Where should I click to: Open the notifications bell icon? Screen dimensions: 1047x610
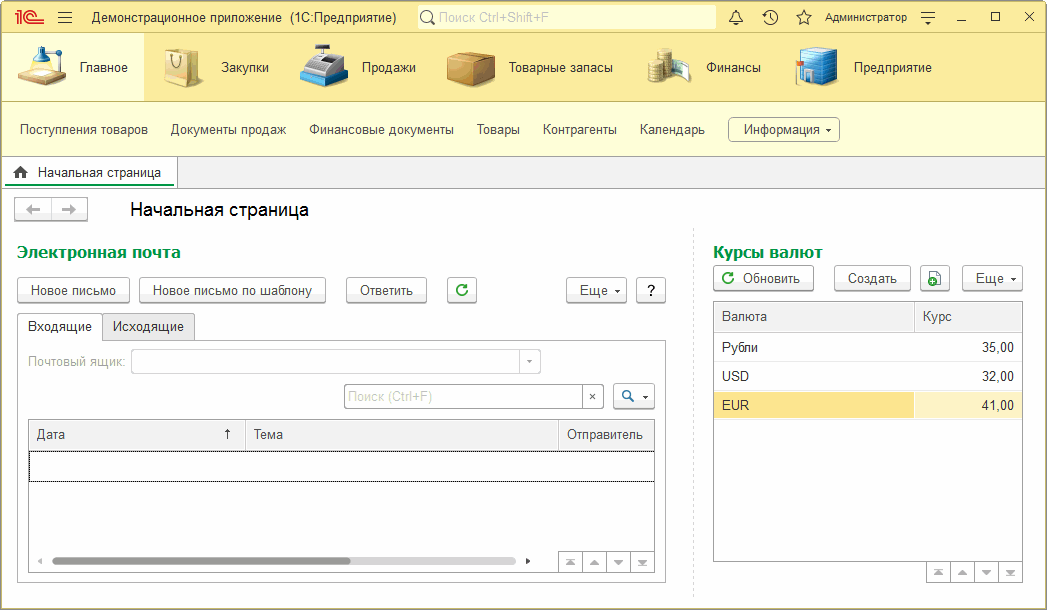[x=737, y=17]
